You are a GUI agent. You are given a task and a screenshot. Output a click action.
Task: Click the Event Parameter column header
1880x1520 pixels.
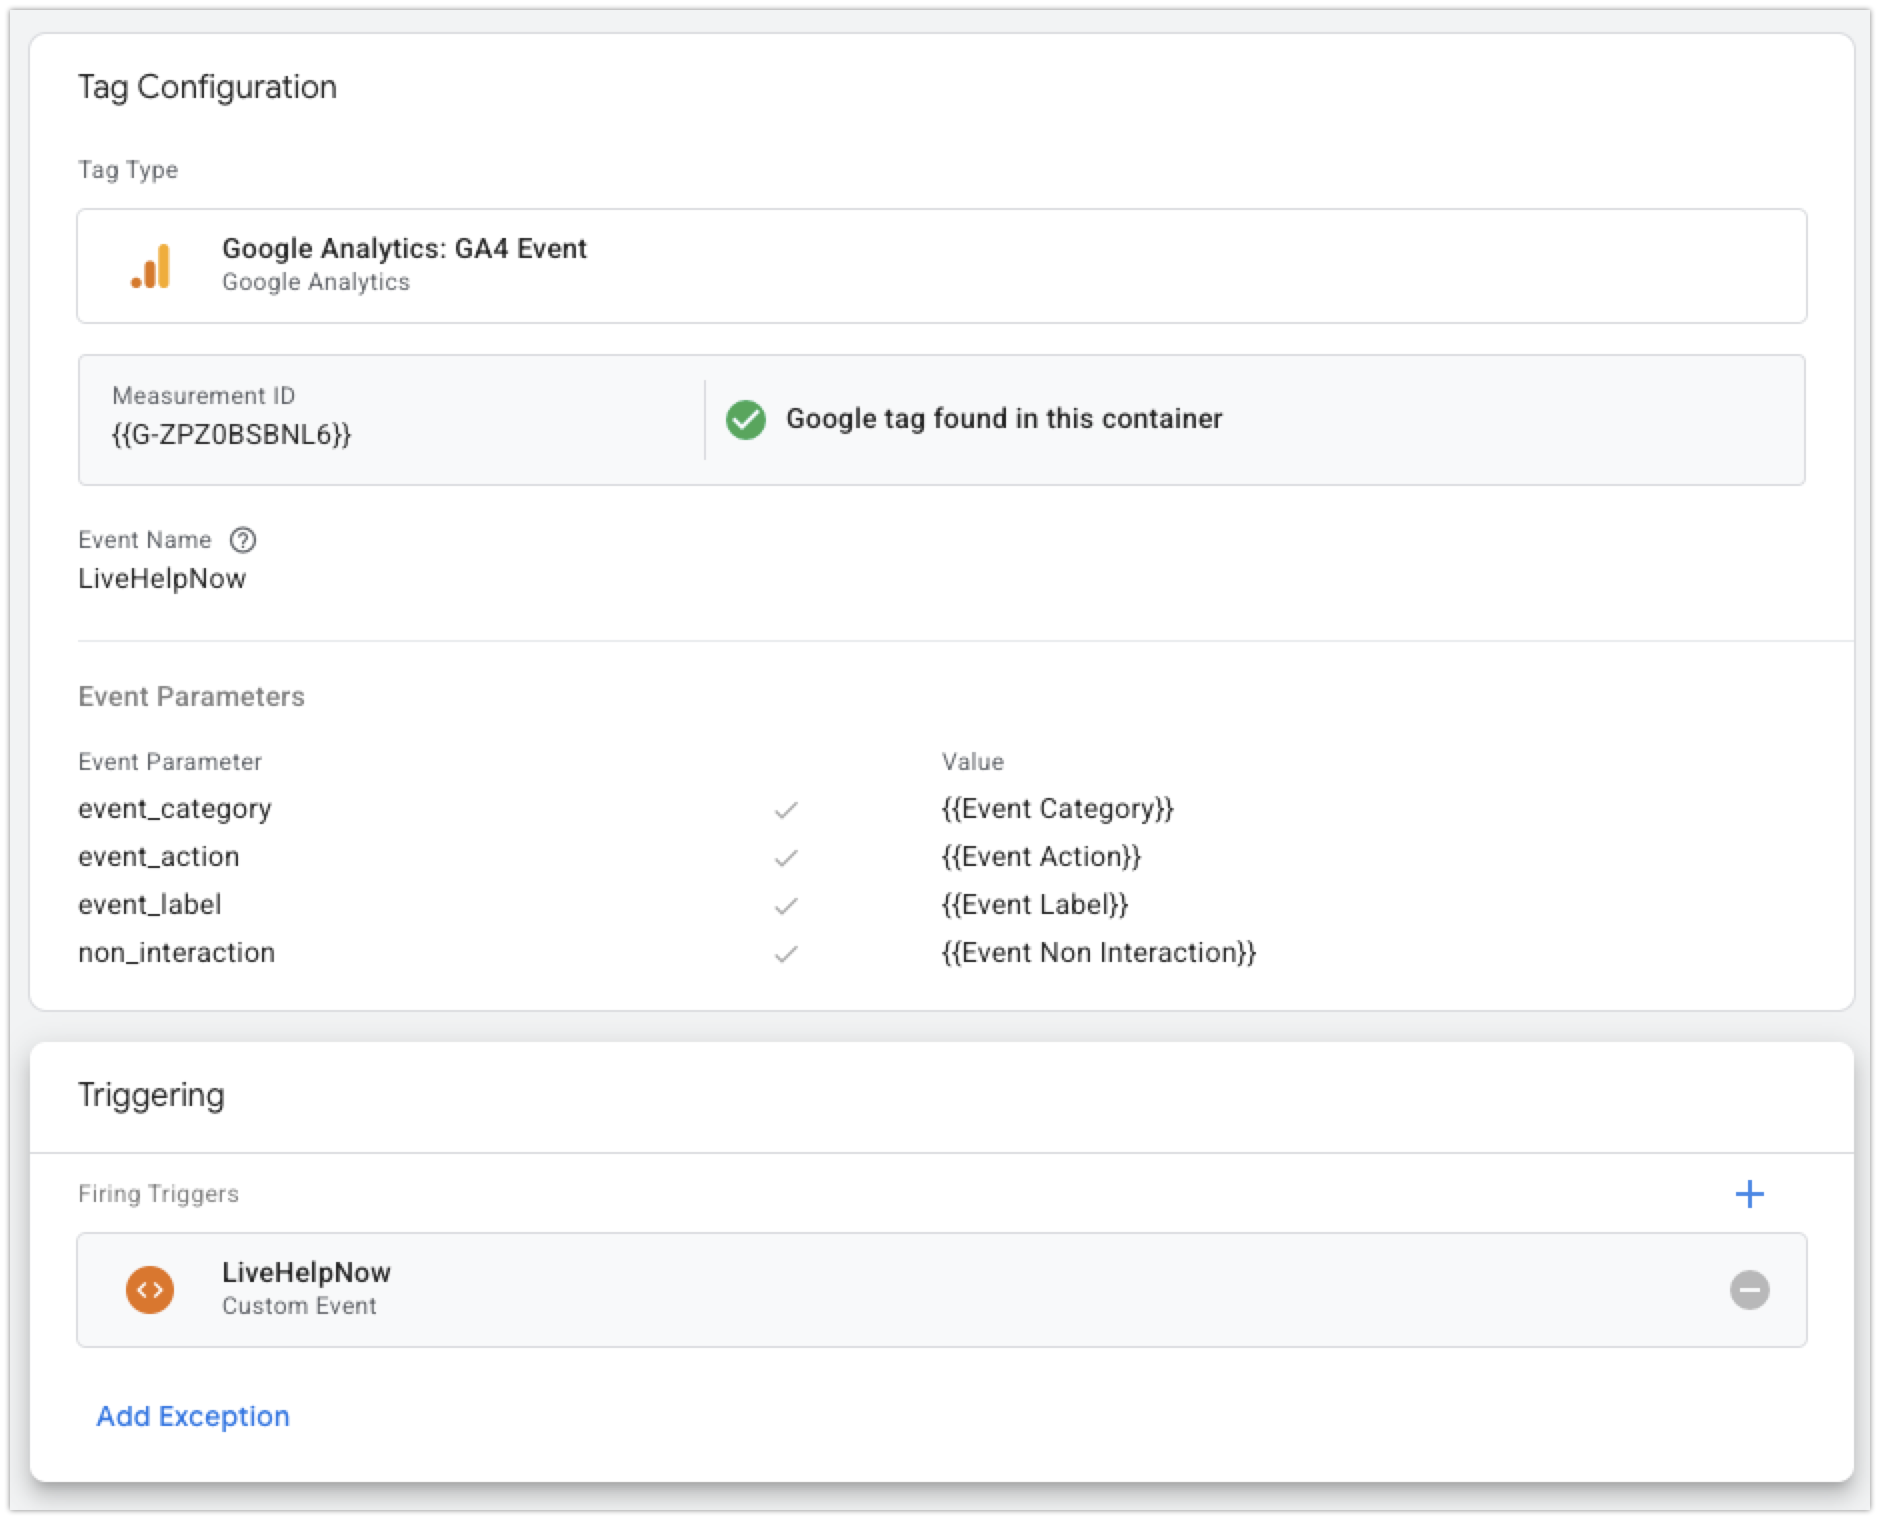(170, 761)
